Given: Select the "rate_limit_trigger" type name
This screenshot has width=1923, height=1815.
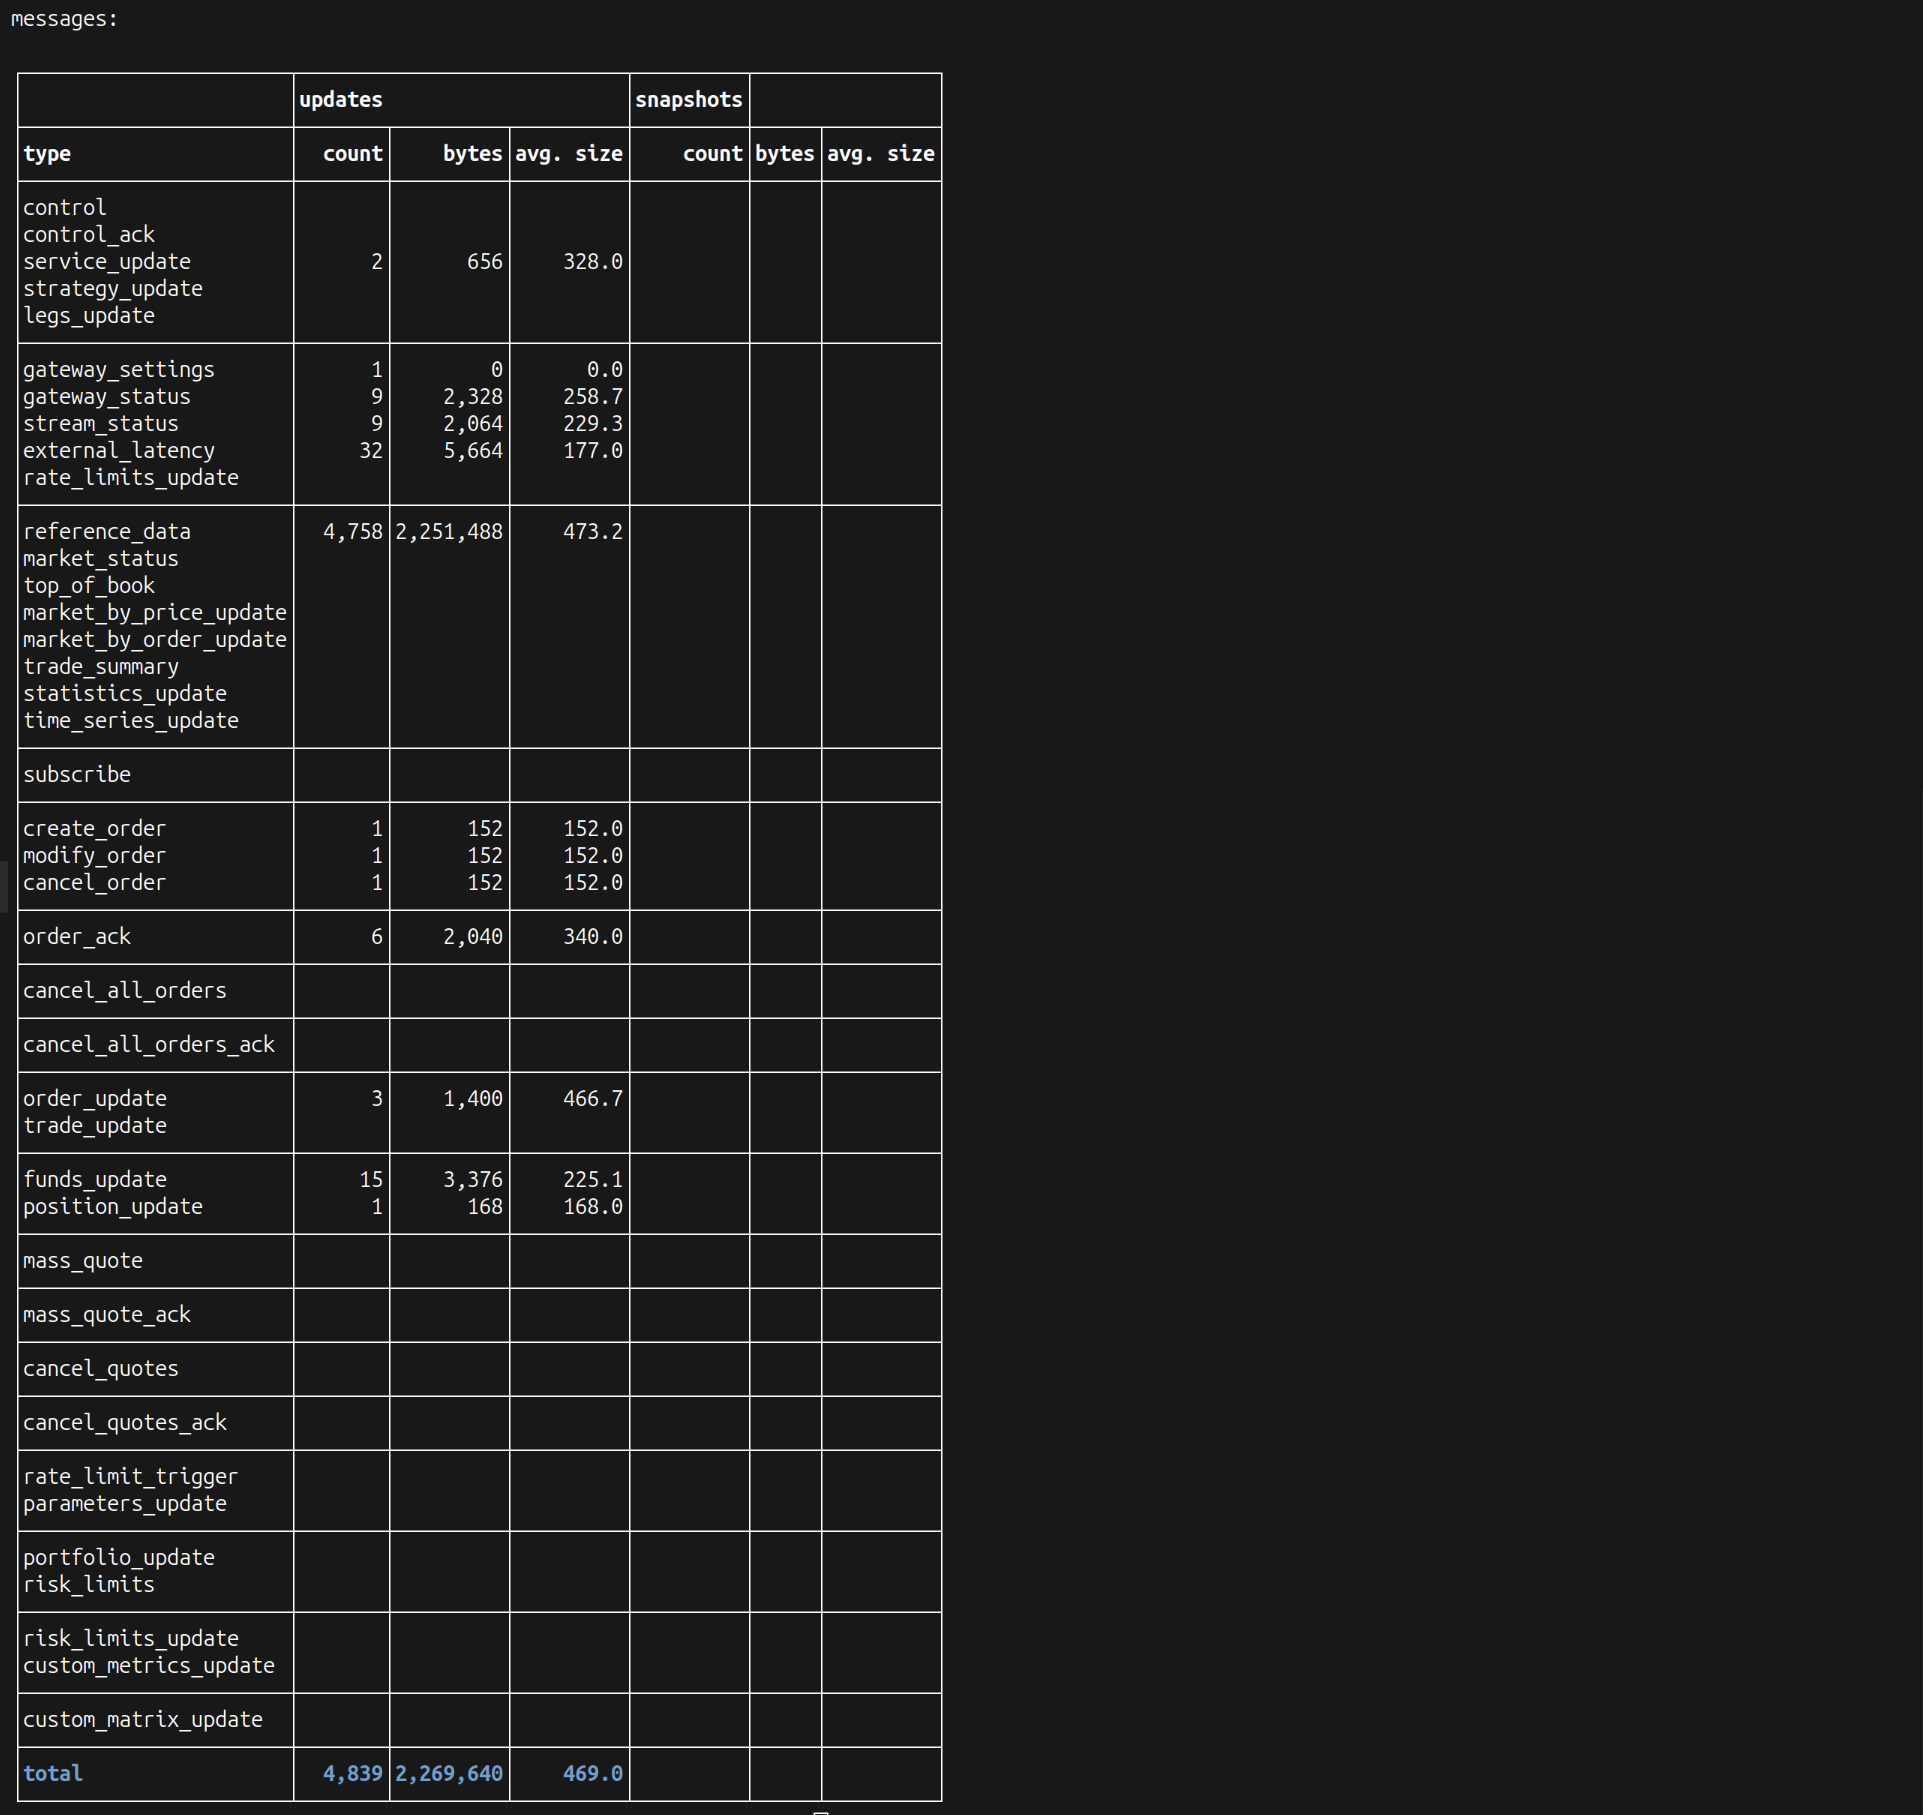Looking at the screenshot, I should 131,1477.
